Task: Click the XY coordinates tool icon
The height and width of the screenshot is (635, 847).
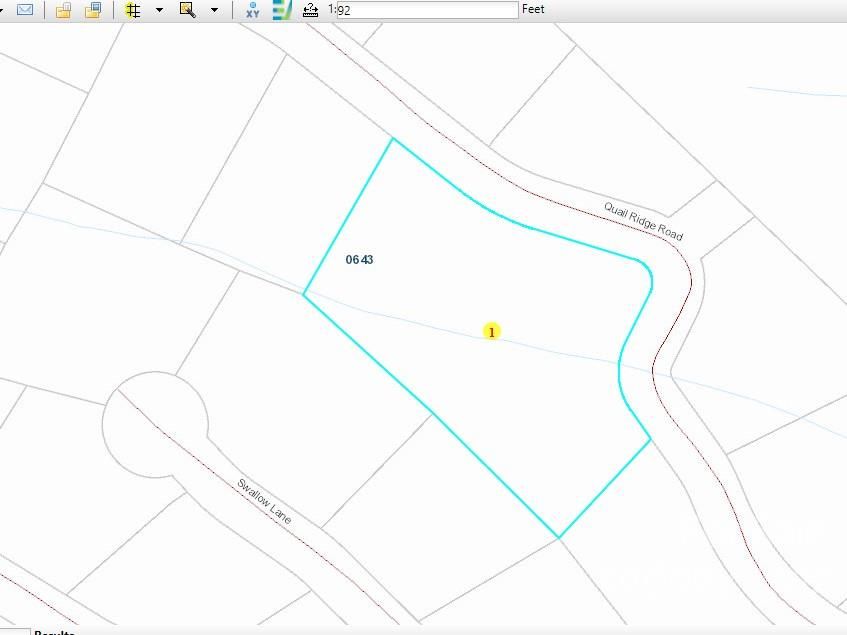Action: (252, 10)
